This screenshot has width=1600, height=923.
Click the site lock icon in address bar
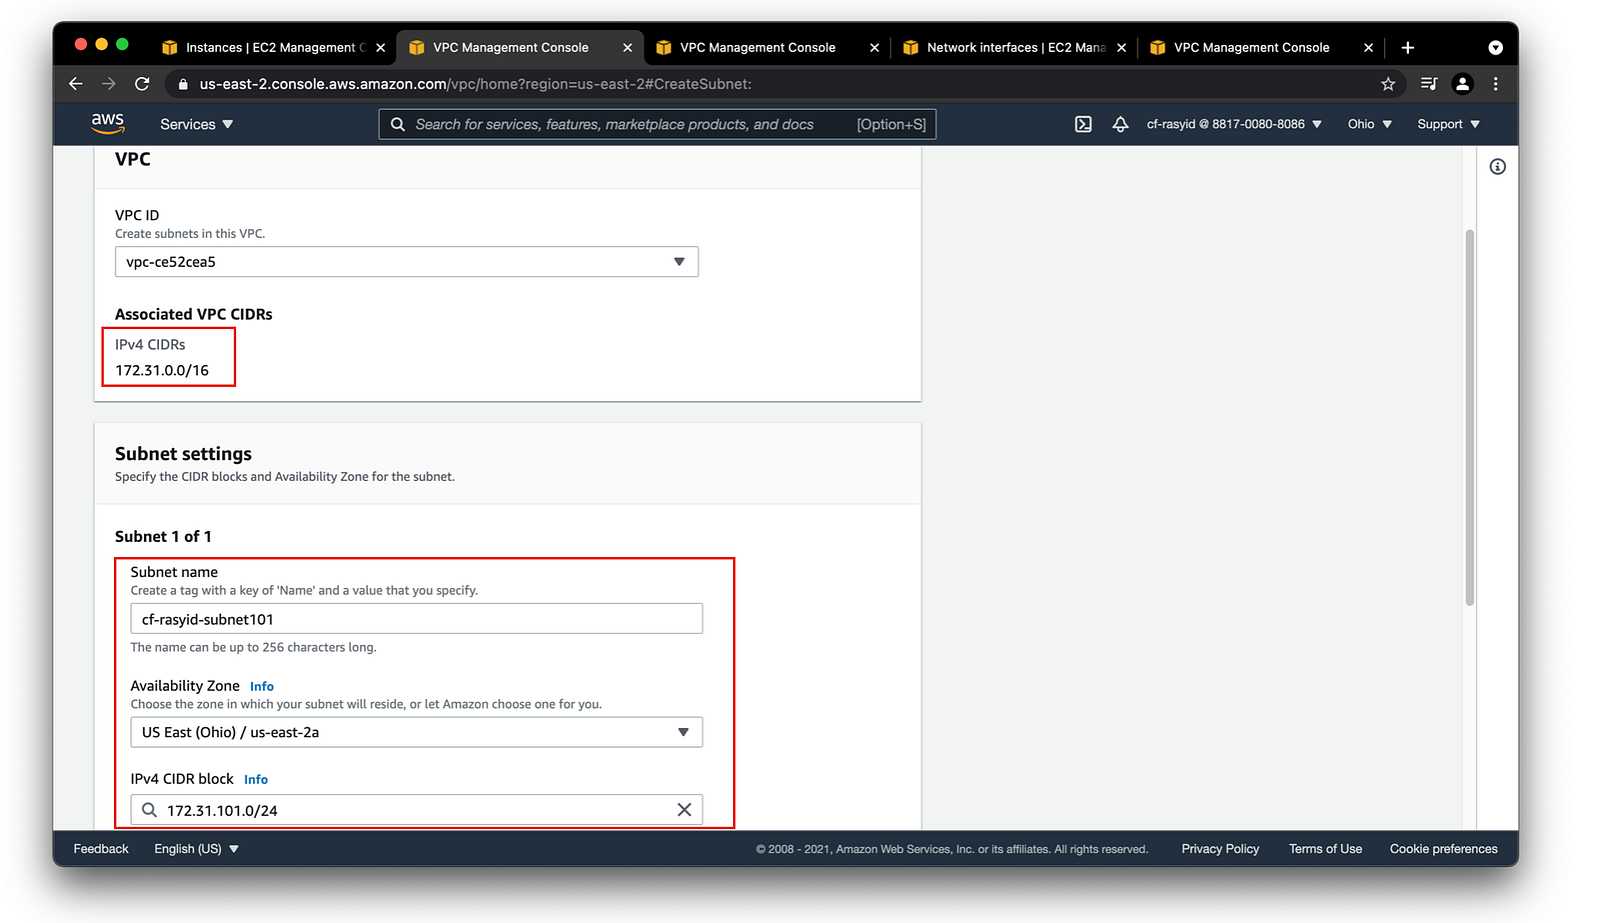182,84
